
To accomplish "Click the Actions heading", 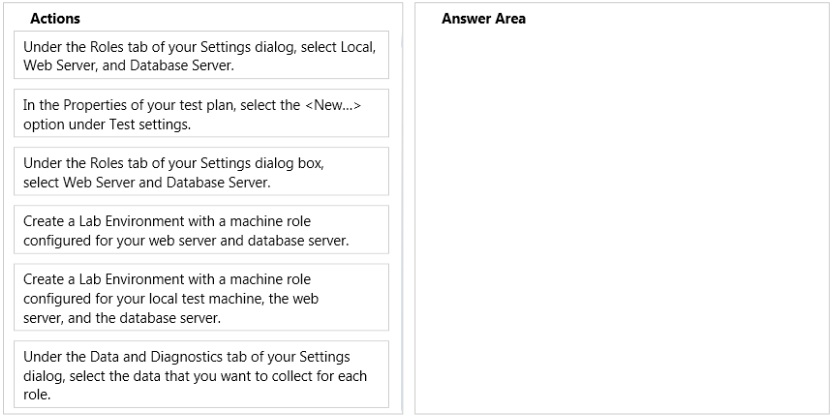I will [x=55, y=19].
